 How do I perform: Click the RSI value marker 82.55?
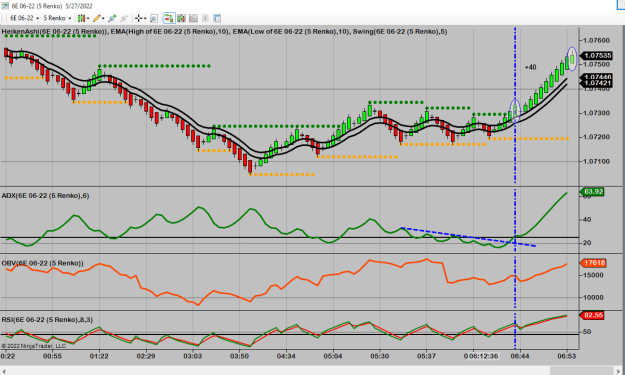click(x=592, y=315)
